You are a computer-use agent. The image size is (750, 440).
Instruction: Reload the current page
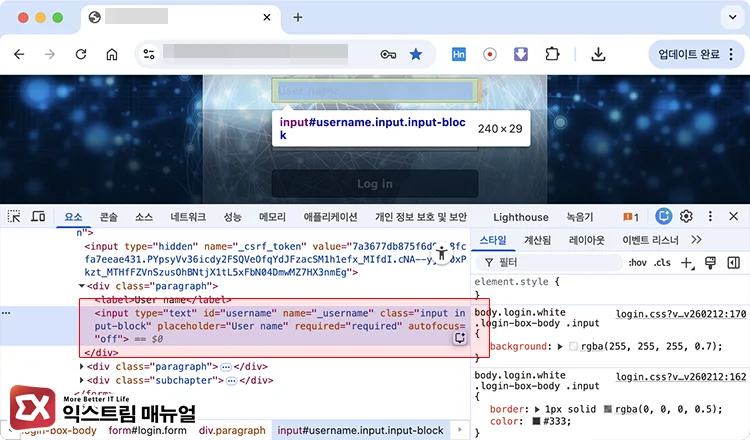pyautogui.click(x=81, y=55)
